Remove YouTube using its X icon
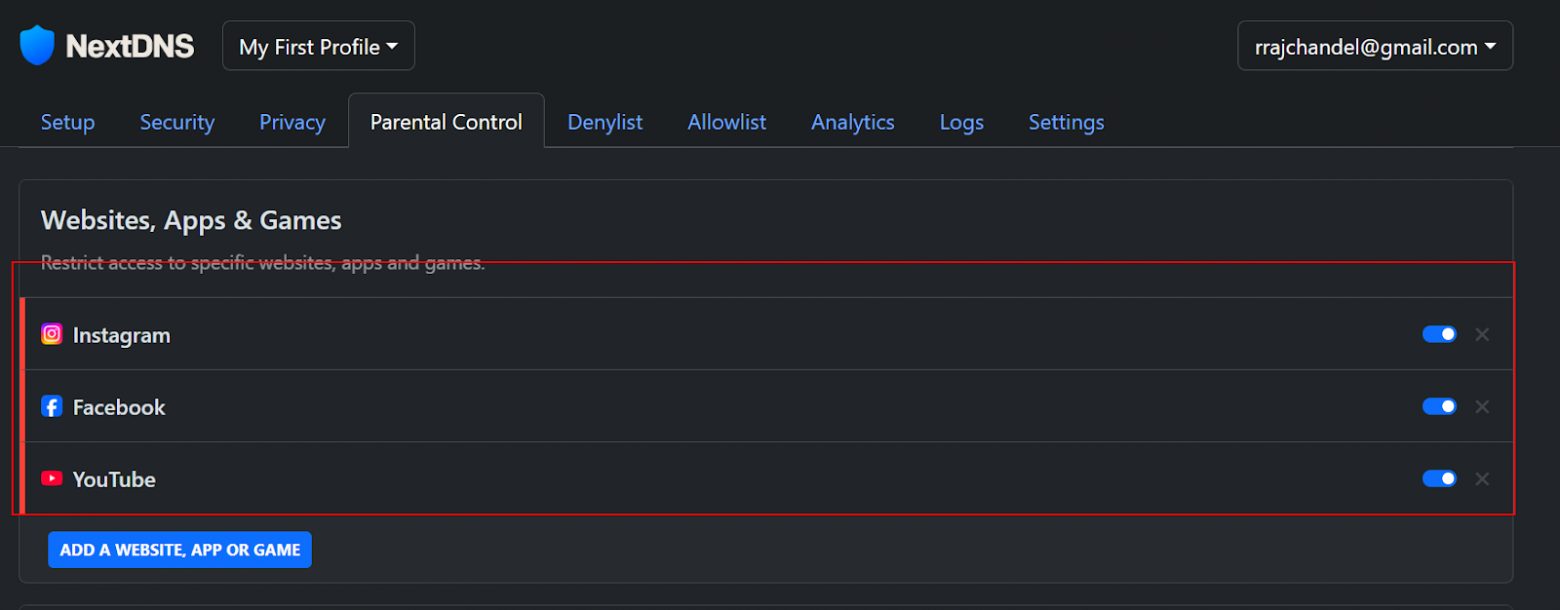The height and width of the screenshot is (610, 1560). tap(1482, 479)
